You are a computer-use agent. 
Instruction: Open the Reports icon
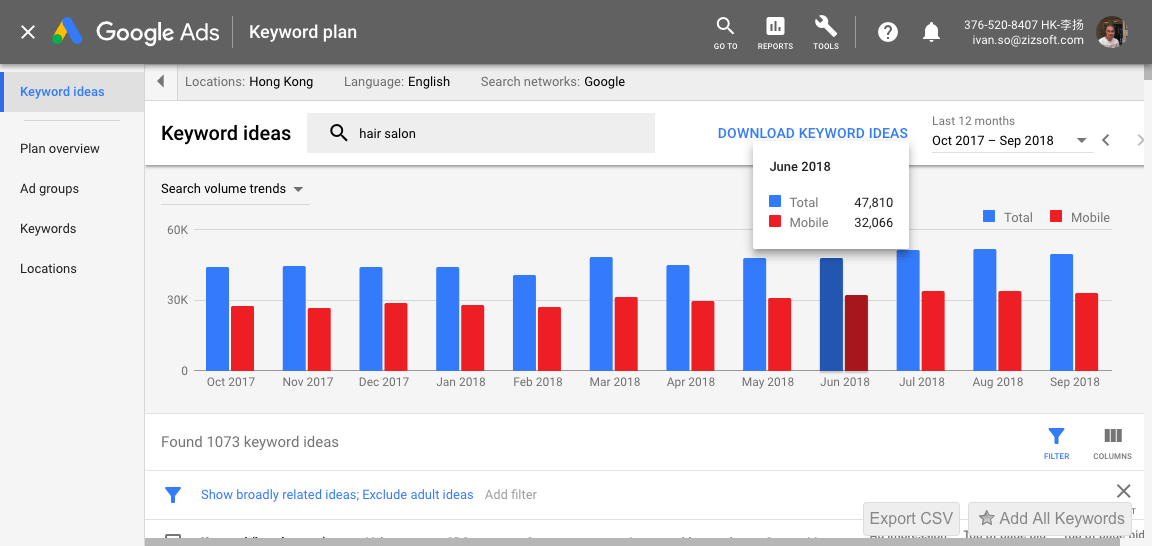coord(775,27)
